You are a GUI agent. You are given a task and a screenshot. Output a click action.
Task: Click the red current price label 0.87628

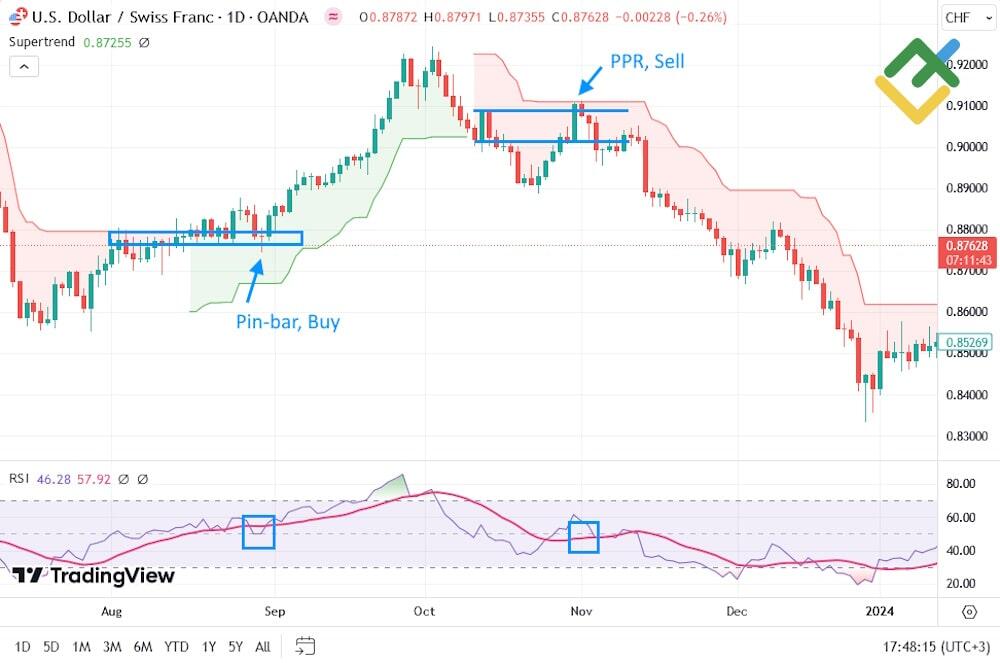click(966, 245)
